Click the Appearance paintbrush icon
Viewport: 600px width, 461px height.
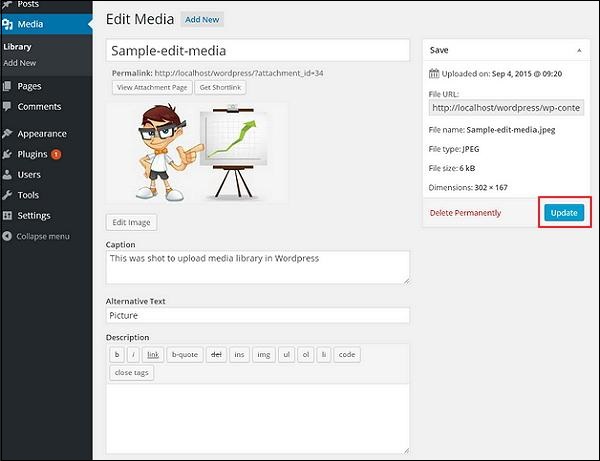8,134
